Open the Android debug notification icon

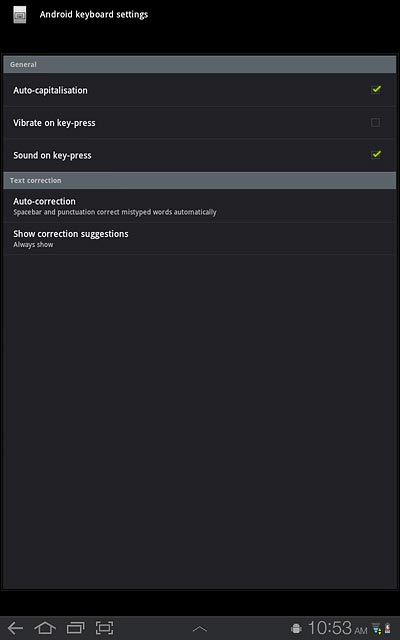(296, 629)
